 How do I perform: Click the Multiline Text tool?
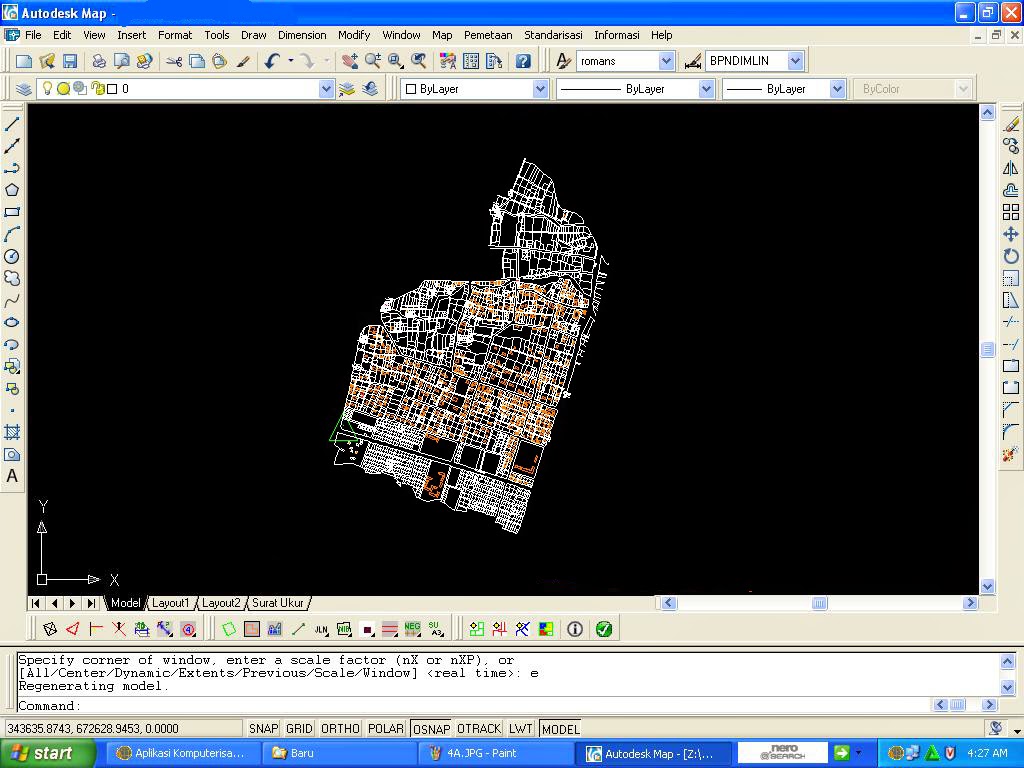pyautogui.click(x=12, y=477)
